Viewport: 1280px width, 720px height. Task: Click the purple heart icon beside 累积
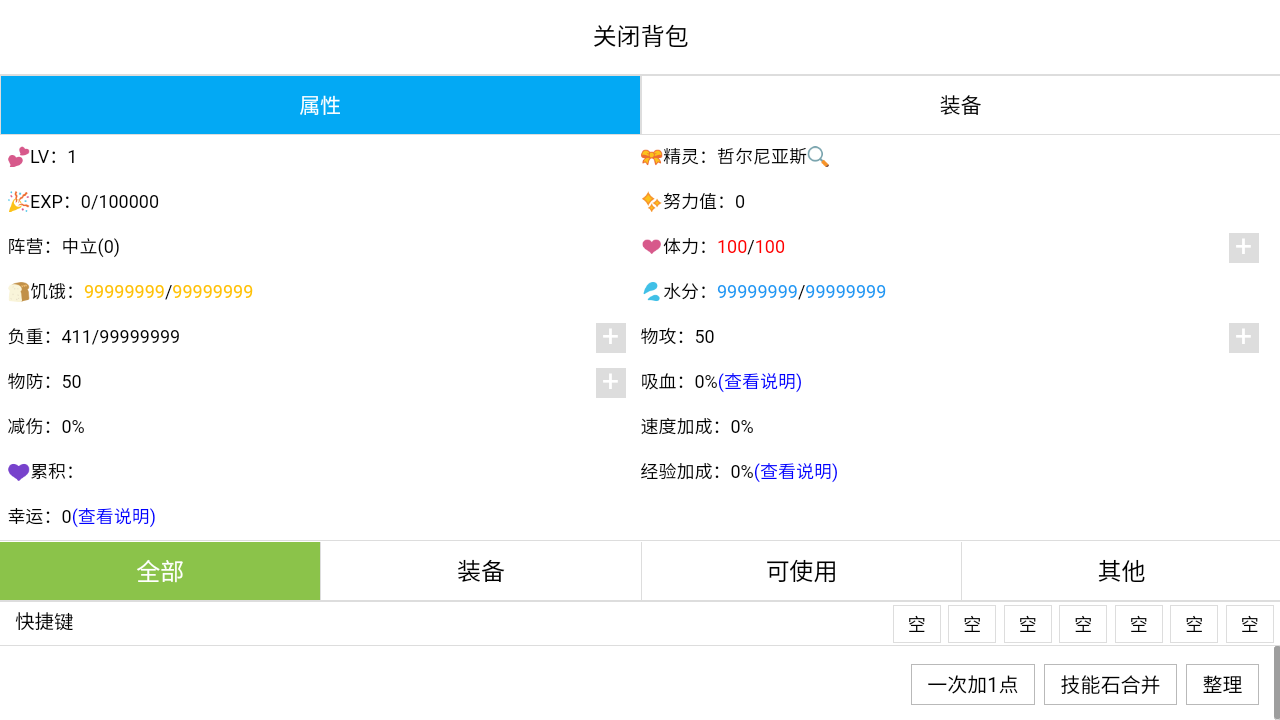pyautogui.click(x=17, y=471)
